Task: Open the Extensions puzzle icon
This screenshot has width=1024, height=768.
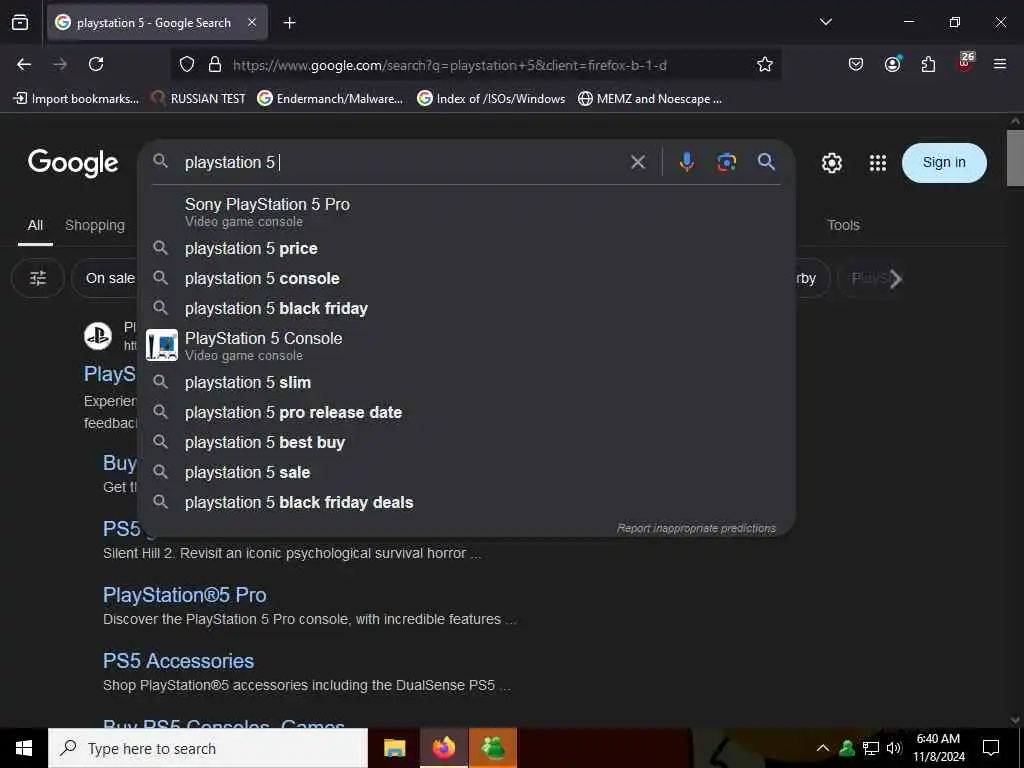Action: tap(928, 64)
